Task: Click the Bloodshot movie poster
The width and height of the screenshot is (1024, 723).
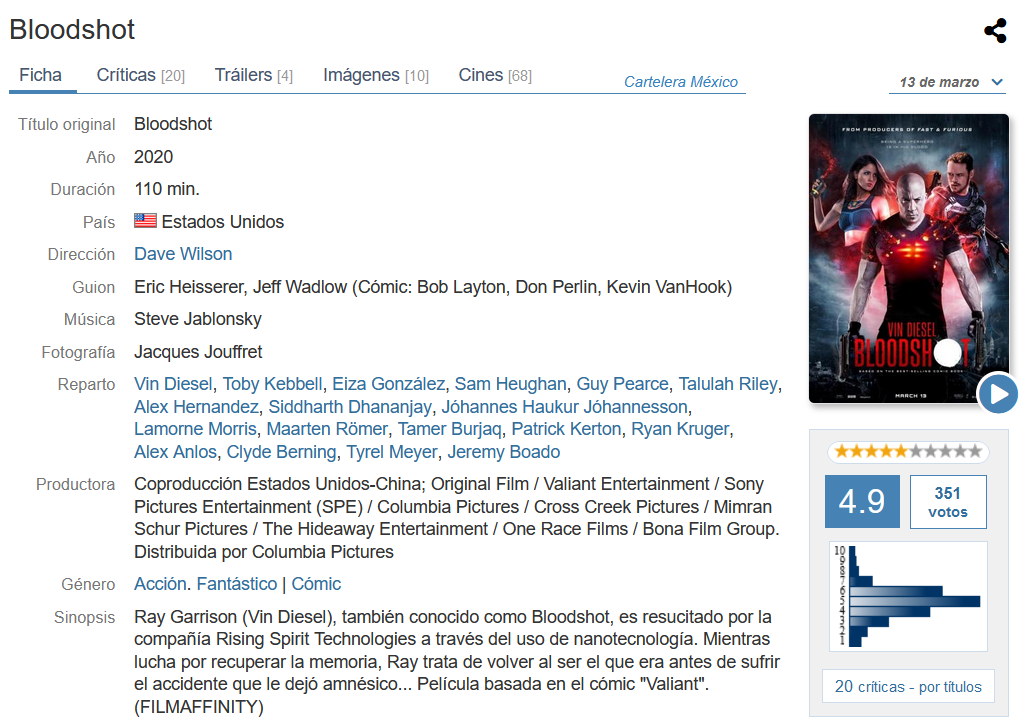Action: [x=908, y=259]
